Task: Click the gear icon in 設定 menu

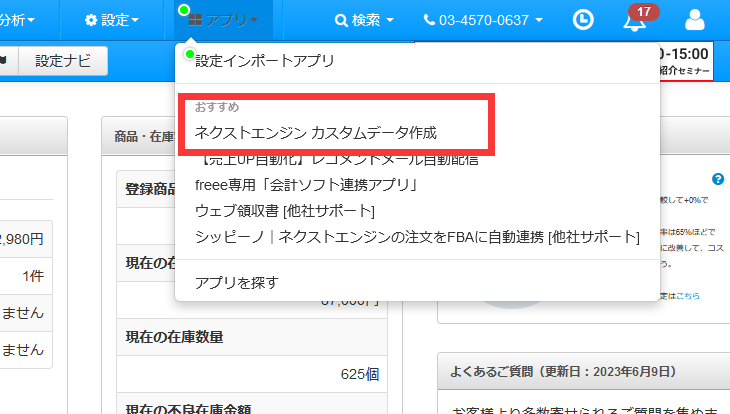Action: [x=91, y=20]
